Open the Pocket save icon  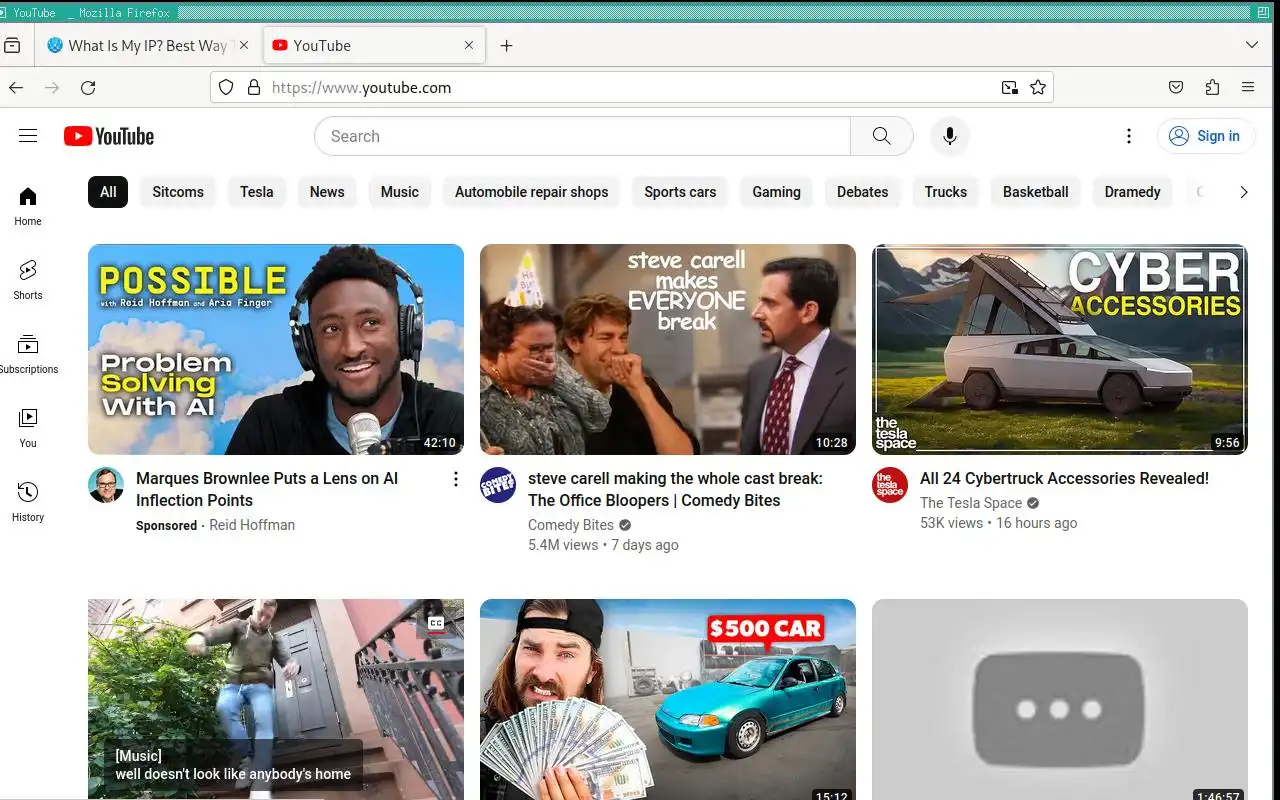[x=1176, y=88]
